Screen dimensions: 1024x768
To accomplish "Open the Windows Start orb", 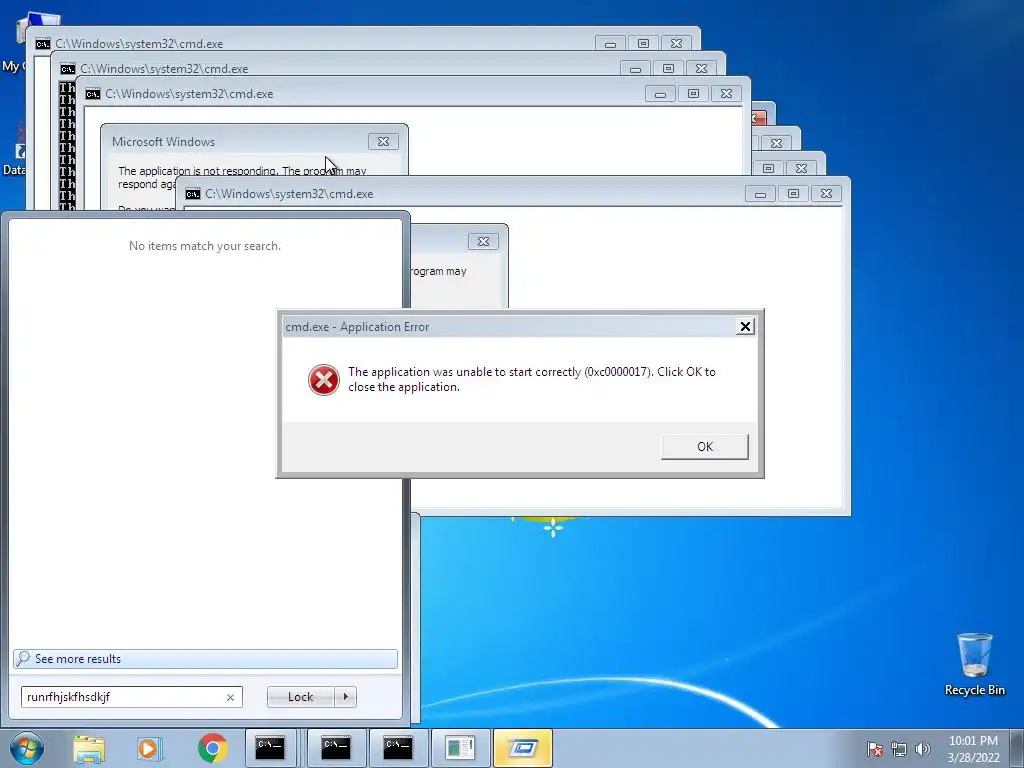I will [x=27, y=748].
